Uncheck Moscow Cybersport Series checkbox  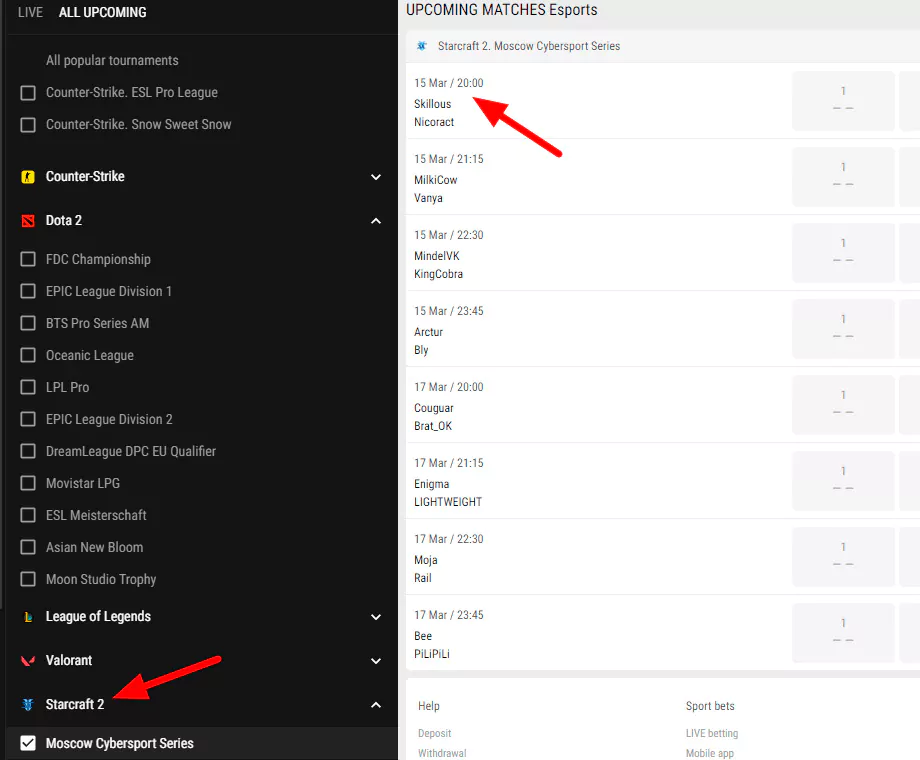[x=28, y=743]
